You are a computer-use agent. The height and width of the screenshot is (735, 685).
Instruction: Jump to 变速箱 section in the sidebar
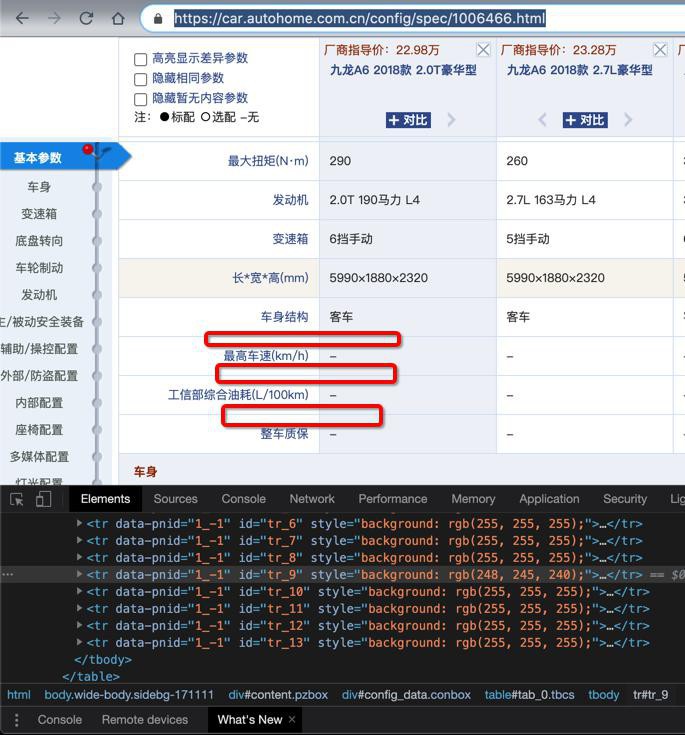click(x=39, y=214)
